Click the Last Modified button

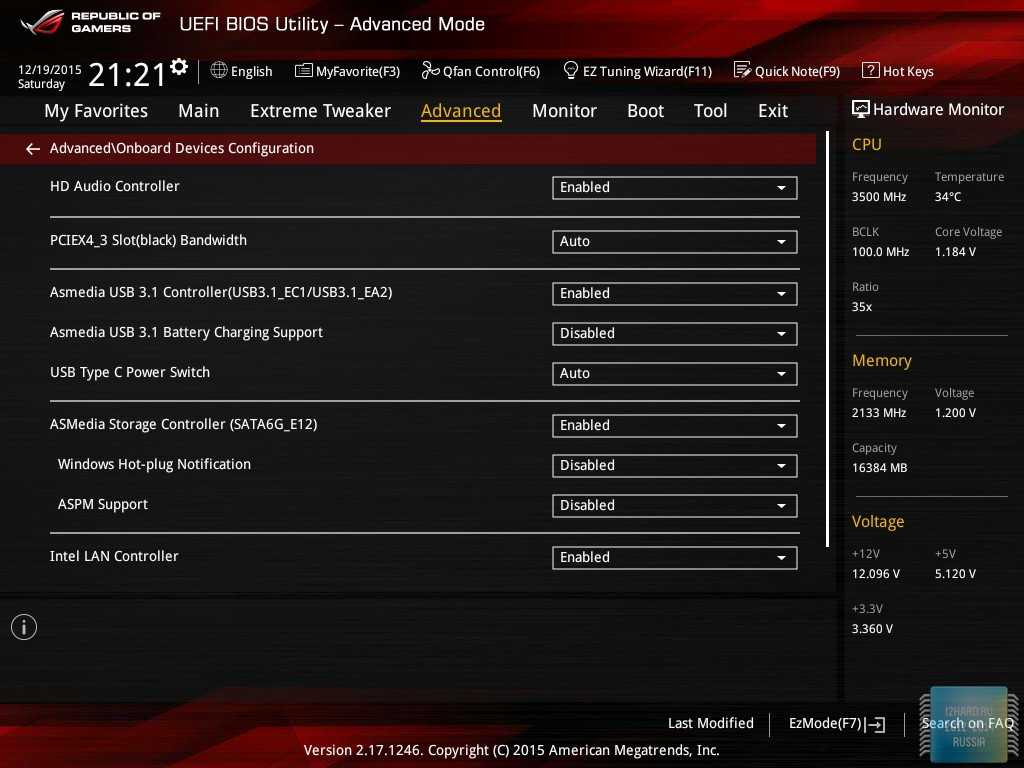710,724
